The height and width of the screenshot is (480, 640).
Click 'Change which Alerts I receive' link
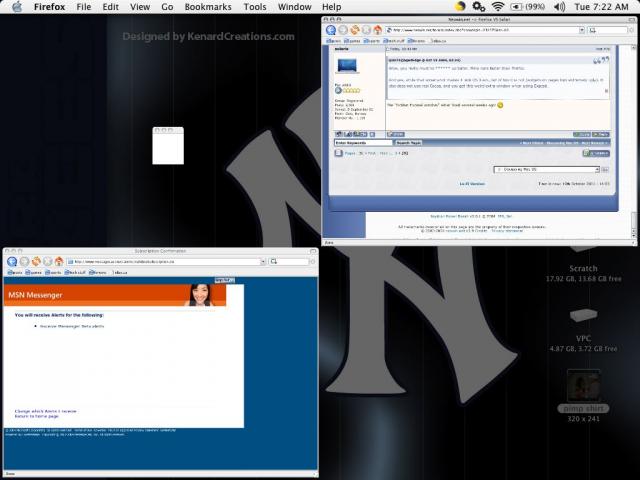point(46,411)
